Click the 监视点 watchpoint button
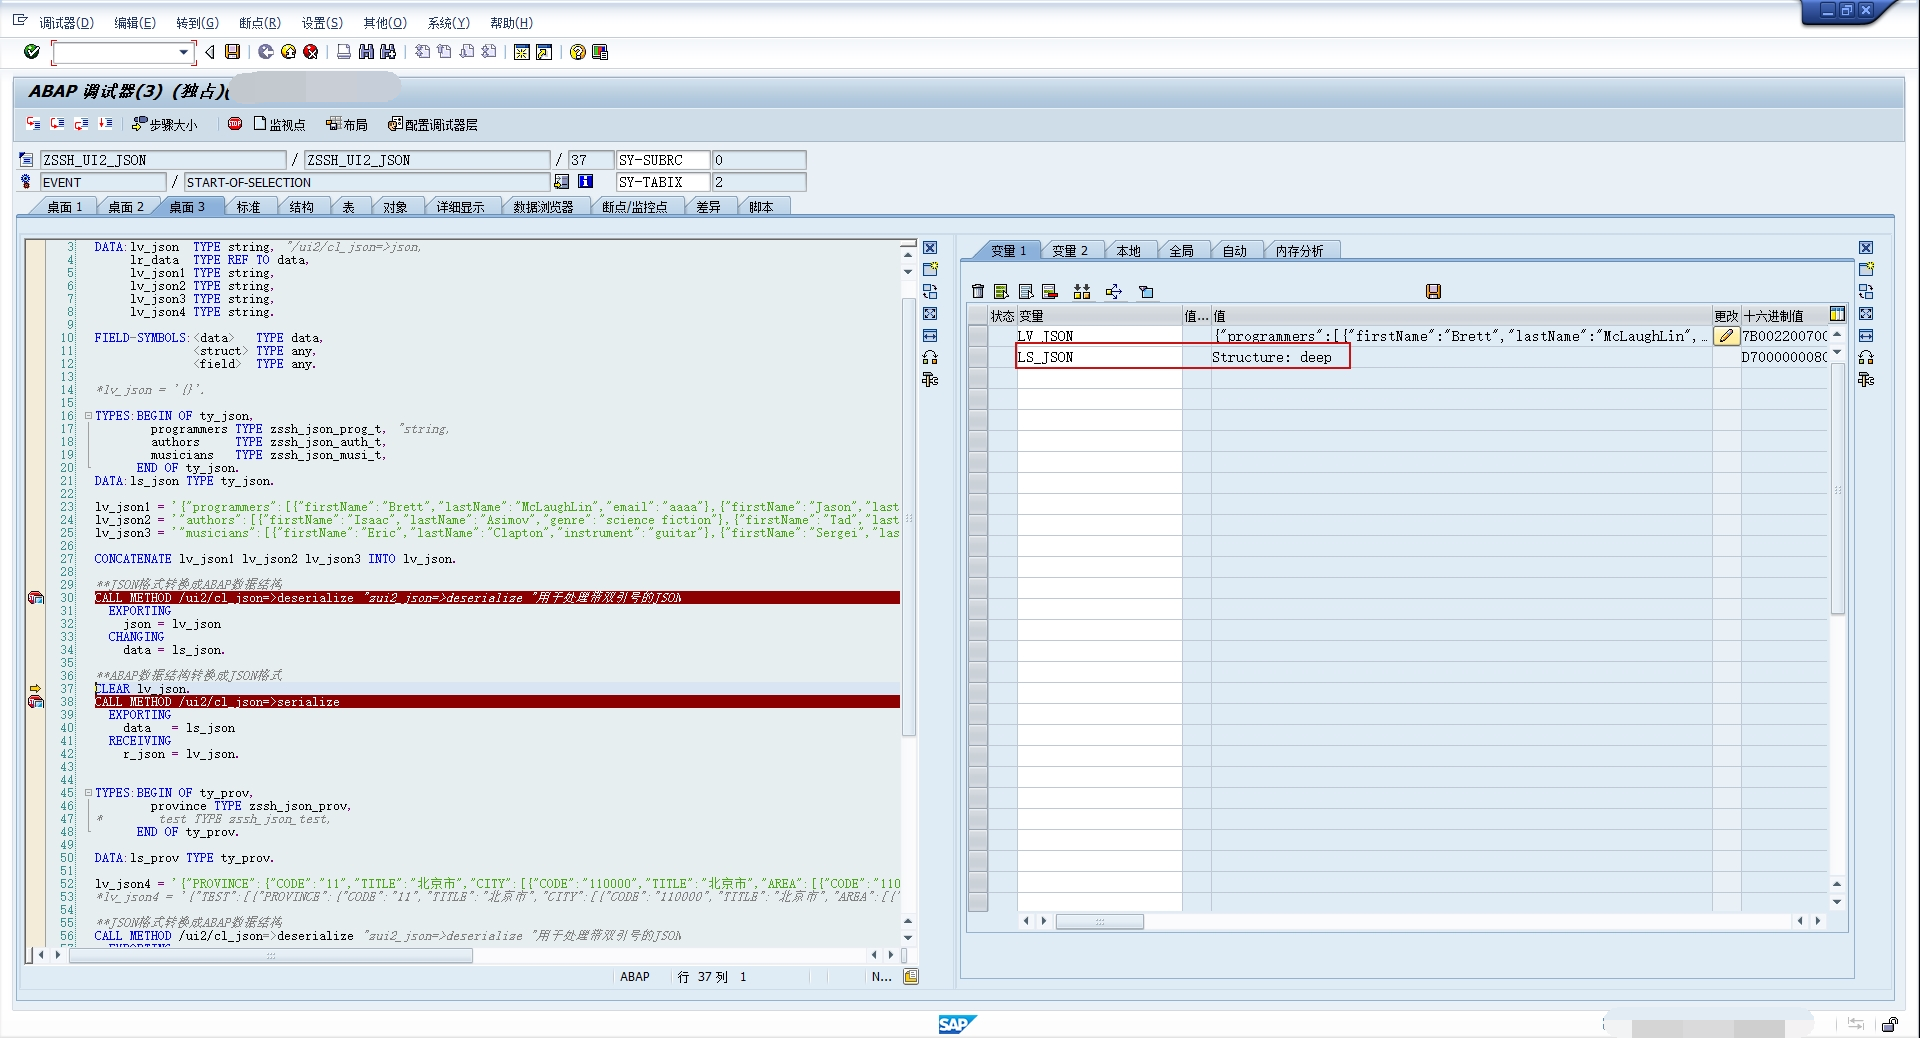The height and width of the screenshot is (1038, 1920). (x=279, y=124)
